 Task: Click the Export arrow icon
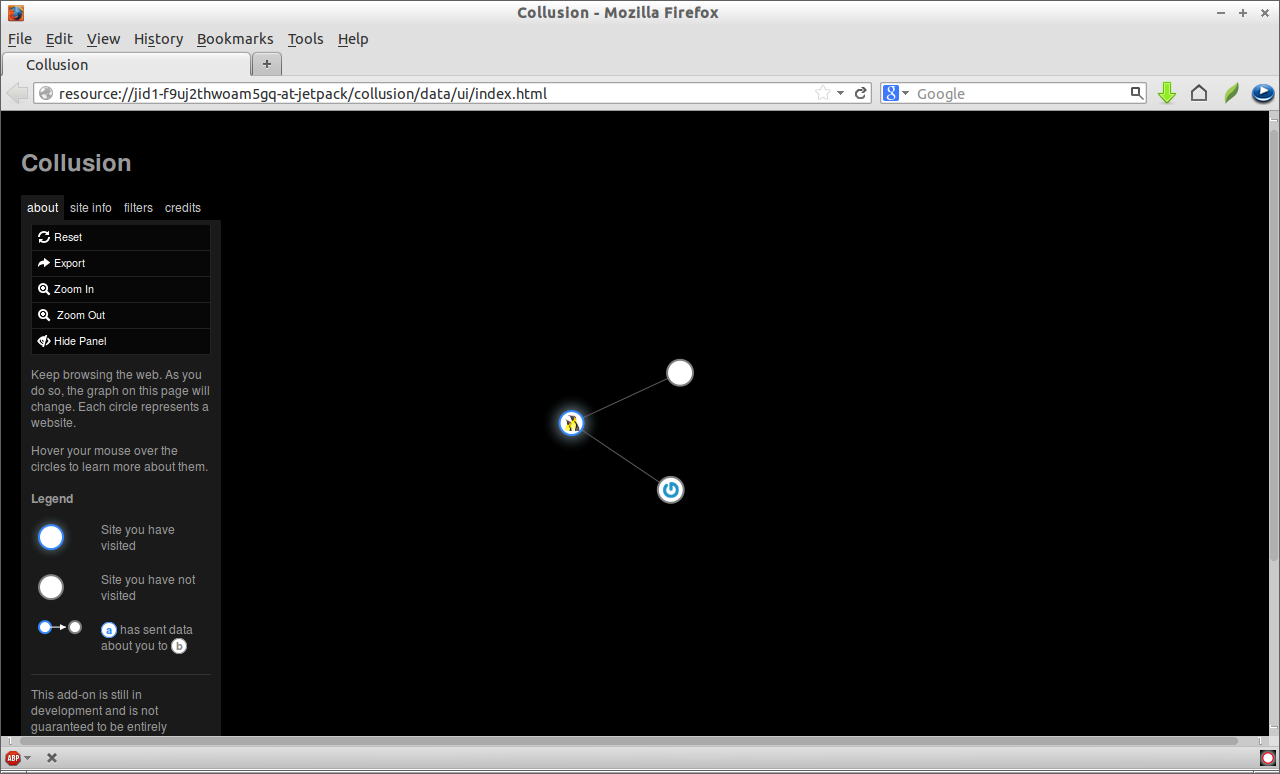[44, 263]
